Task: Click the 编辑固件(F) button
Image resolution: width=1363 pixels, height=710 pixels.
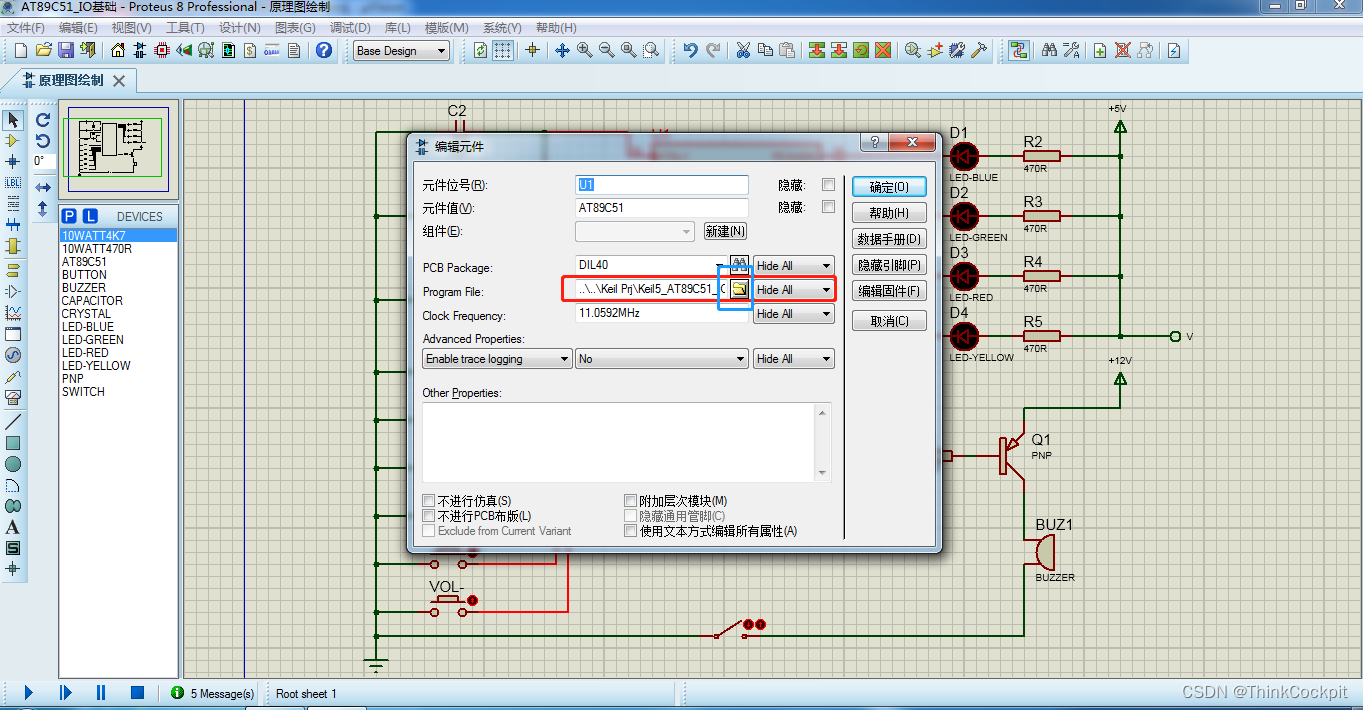Action: 889,291
